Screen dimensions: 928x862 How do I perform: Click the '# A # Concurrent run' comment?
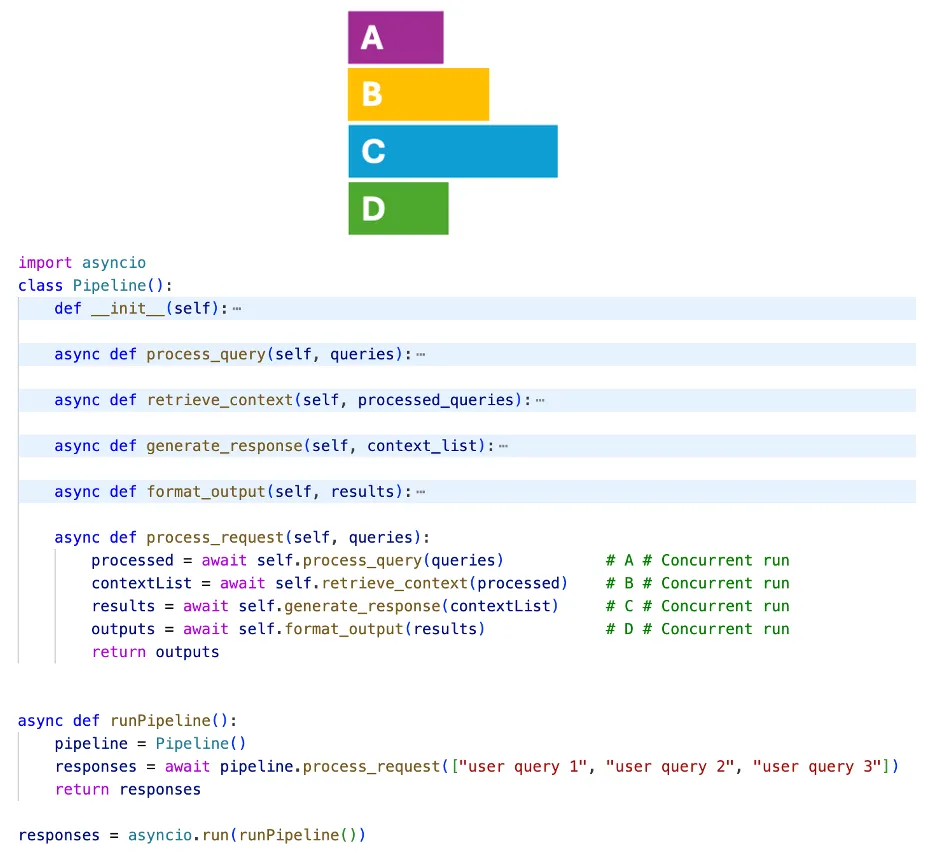coord(698,561)
